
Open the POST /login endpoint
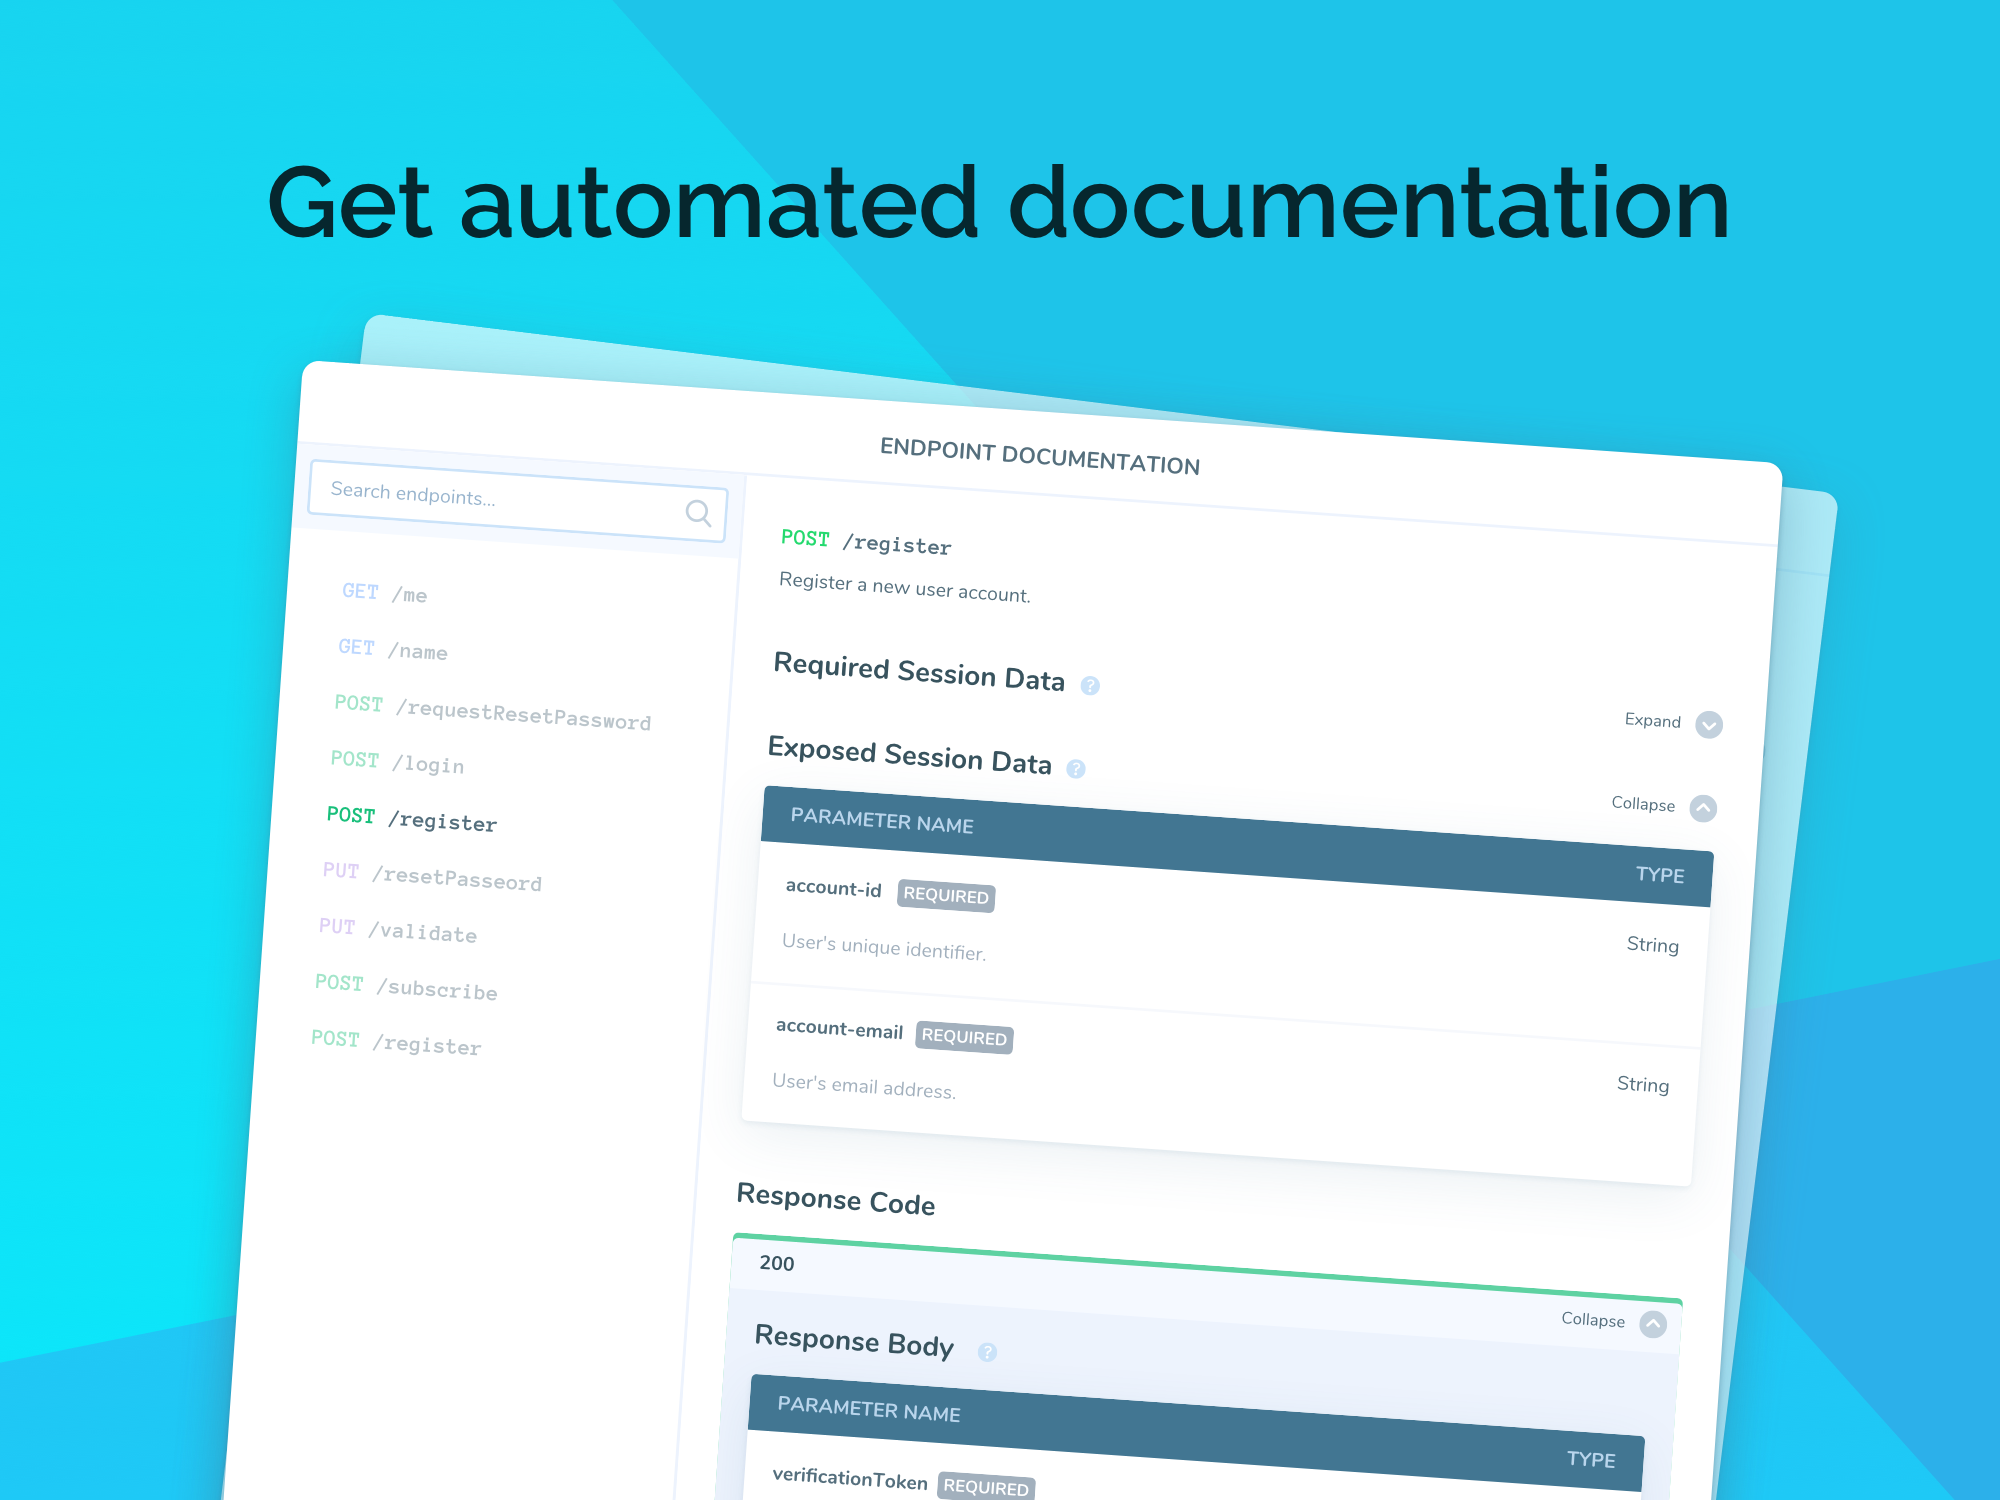tap(398, 762)
